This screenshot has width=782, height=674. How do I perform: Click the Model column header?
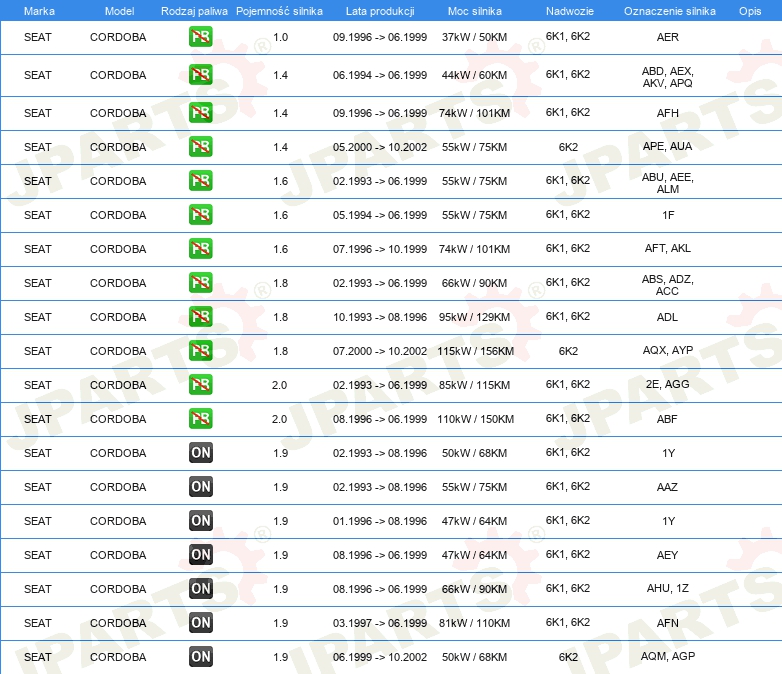pos(119,11)
